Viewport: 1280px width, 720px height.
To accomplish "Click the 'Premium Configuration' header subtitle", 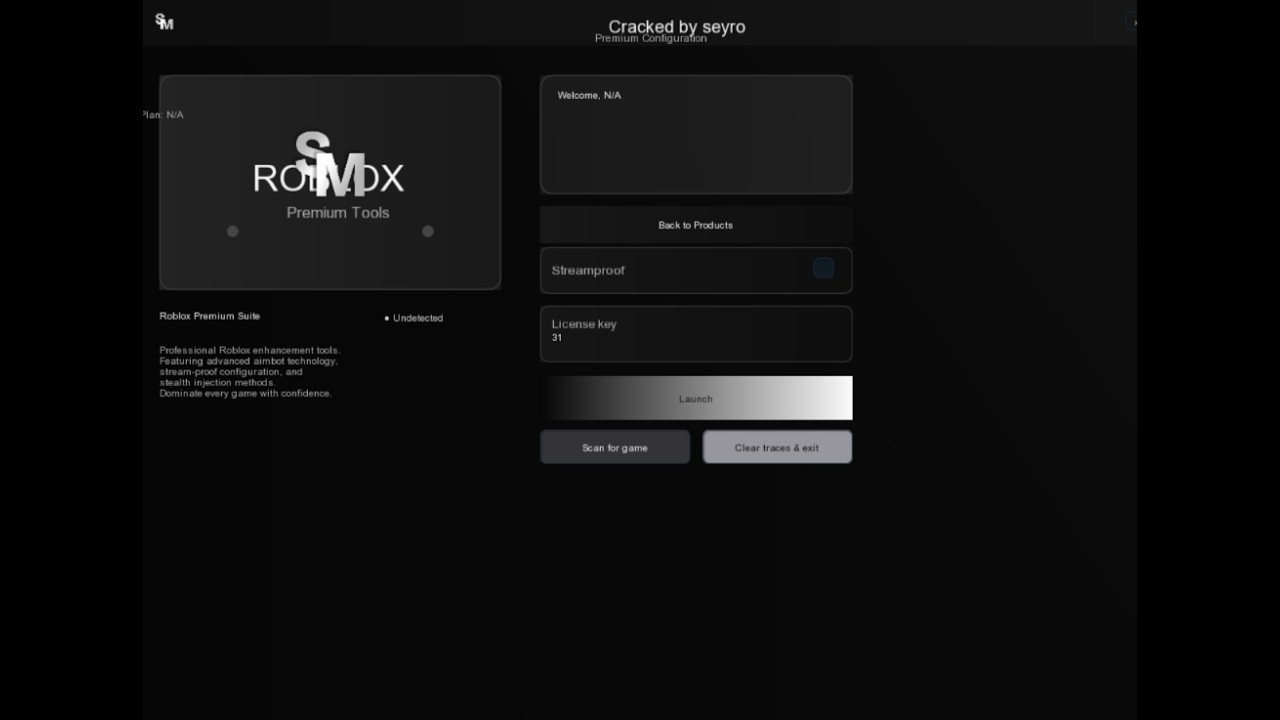I will (x=651, y=39).
